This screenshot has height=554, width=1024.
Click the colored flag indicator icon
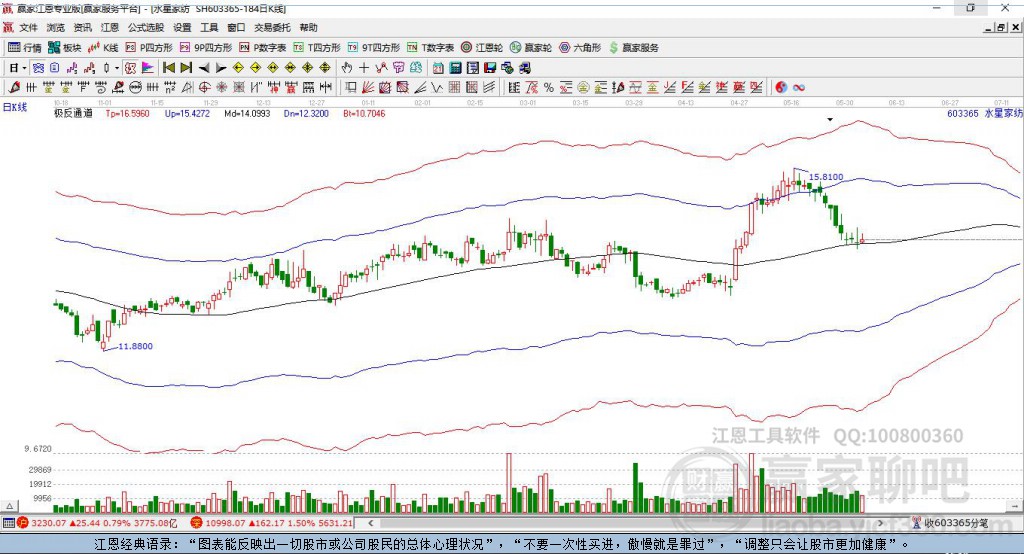point(148,67)
